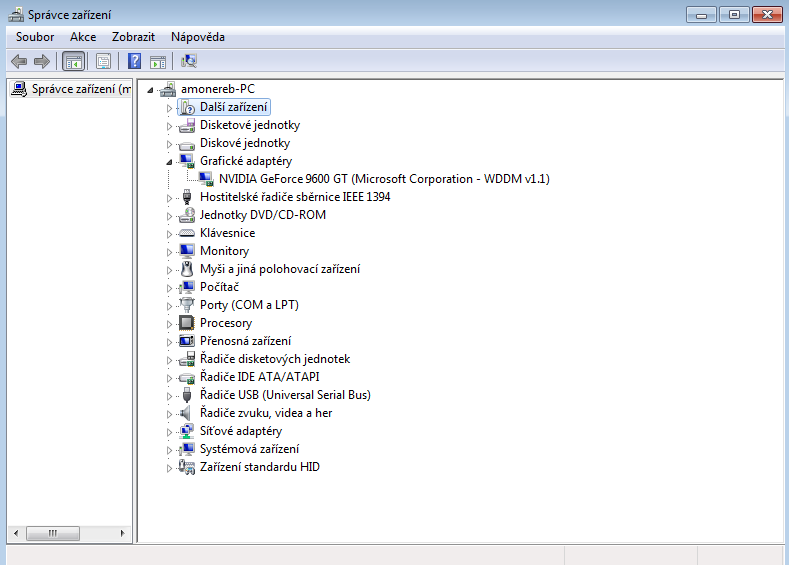The height and width of the screenshot is (565, 789).
Task: Expand the Procesory category
Action: coord(170,324)
